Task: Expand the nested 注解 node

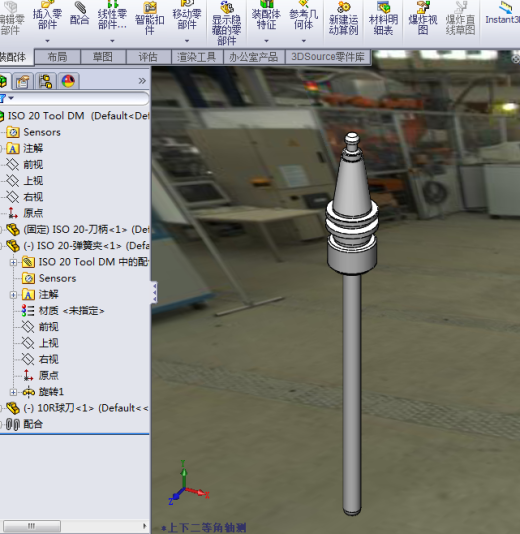Action: tap(13, 295)
